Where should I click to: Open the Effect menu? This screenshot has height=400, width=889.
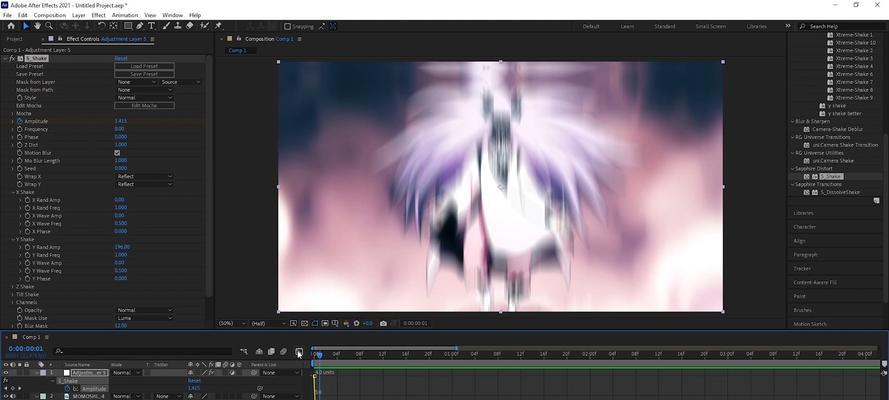coord(98,15)
